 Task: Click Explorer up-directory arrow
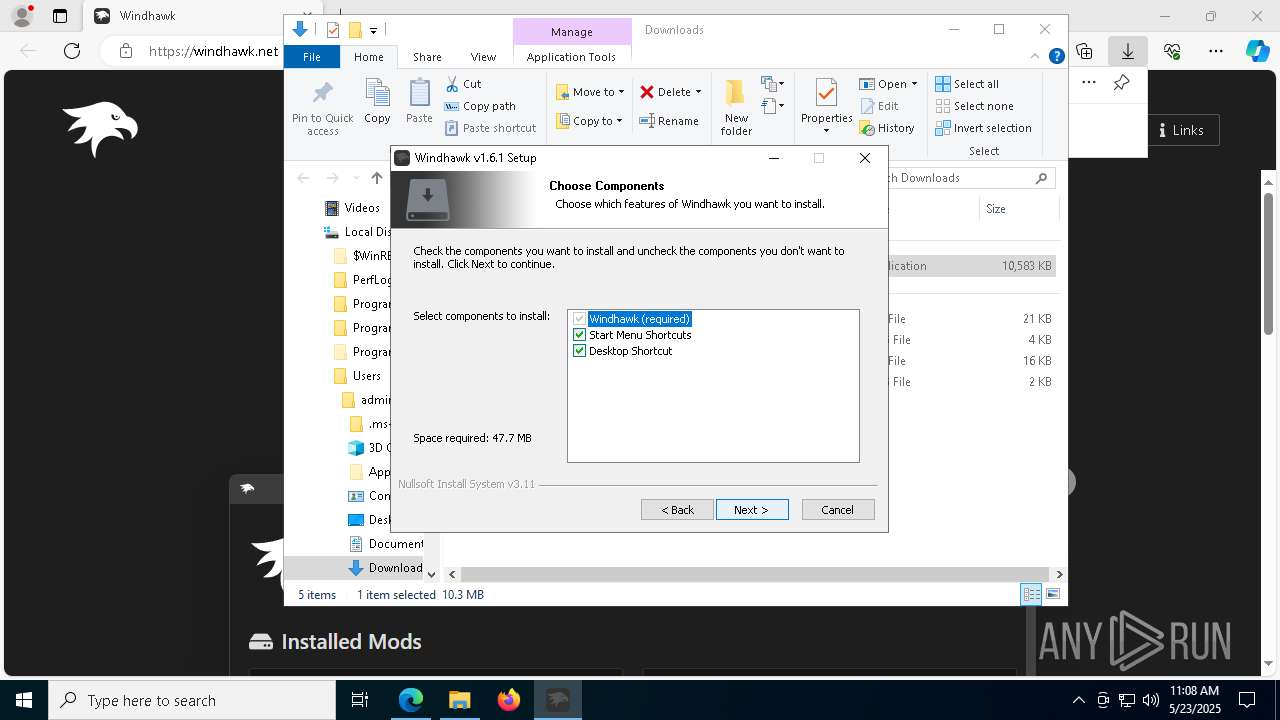tap(376, 178)
